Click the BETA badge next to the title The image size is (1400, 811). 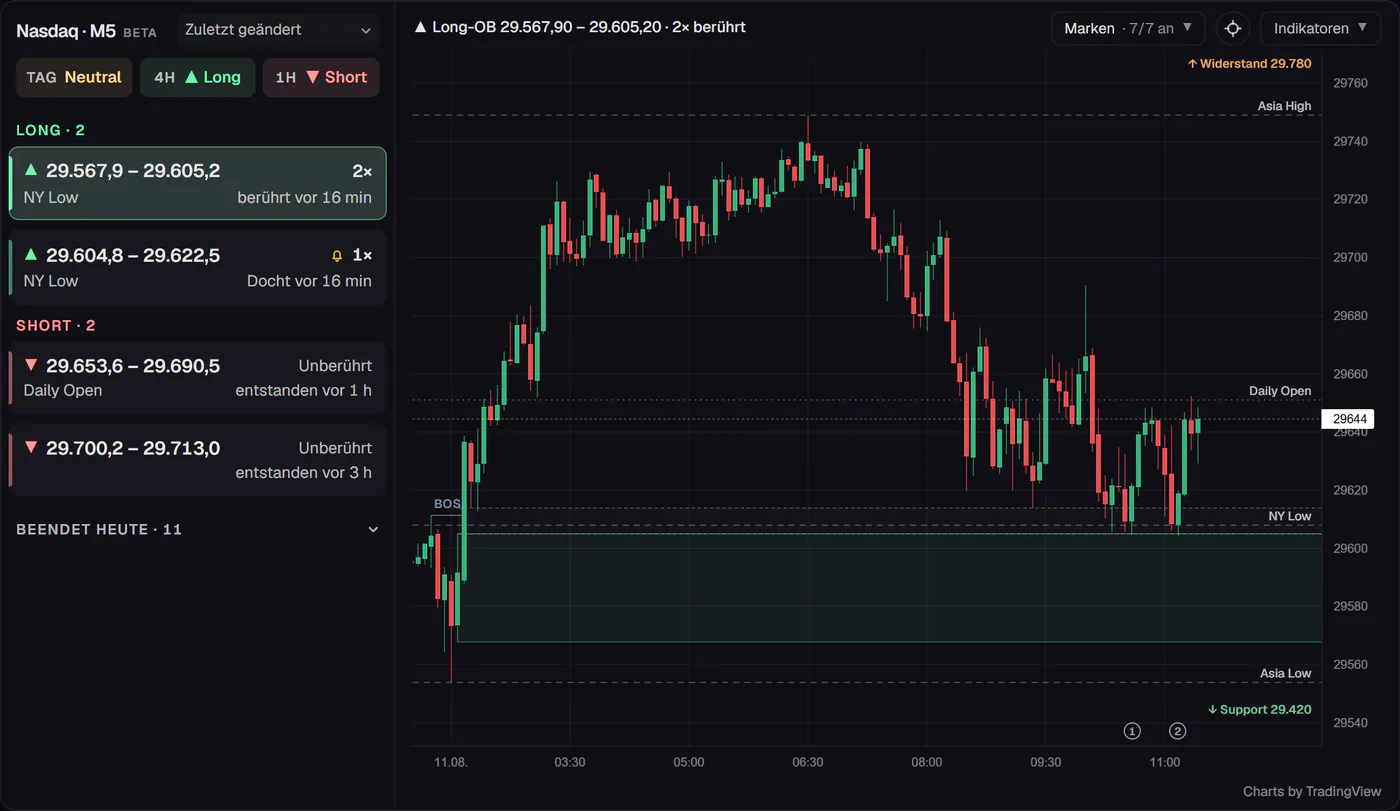pyautogui.click(x=140, y=33)
